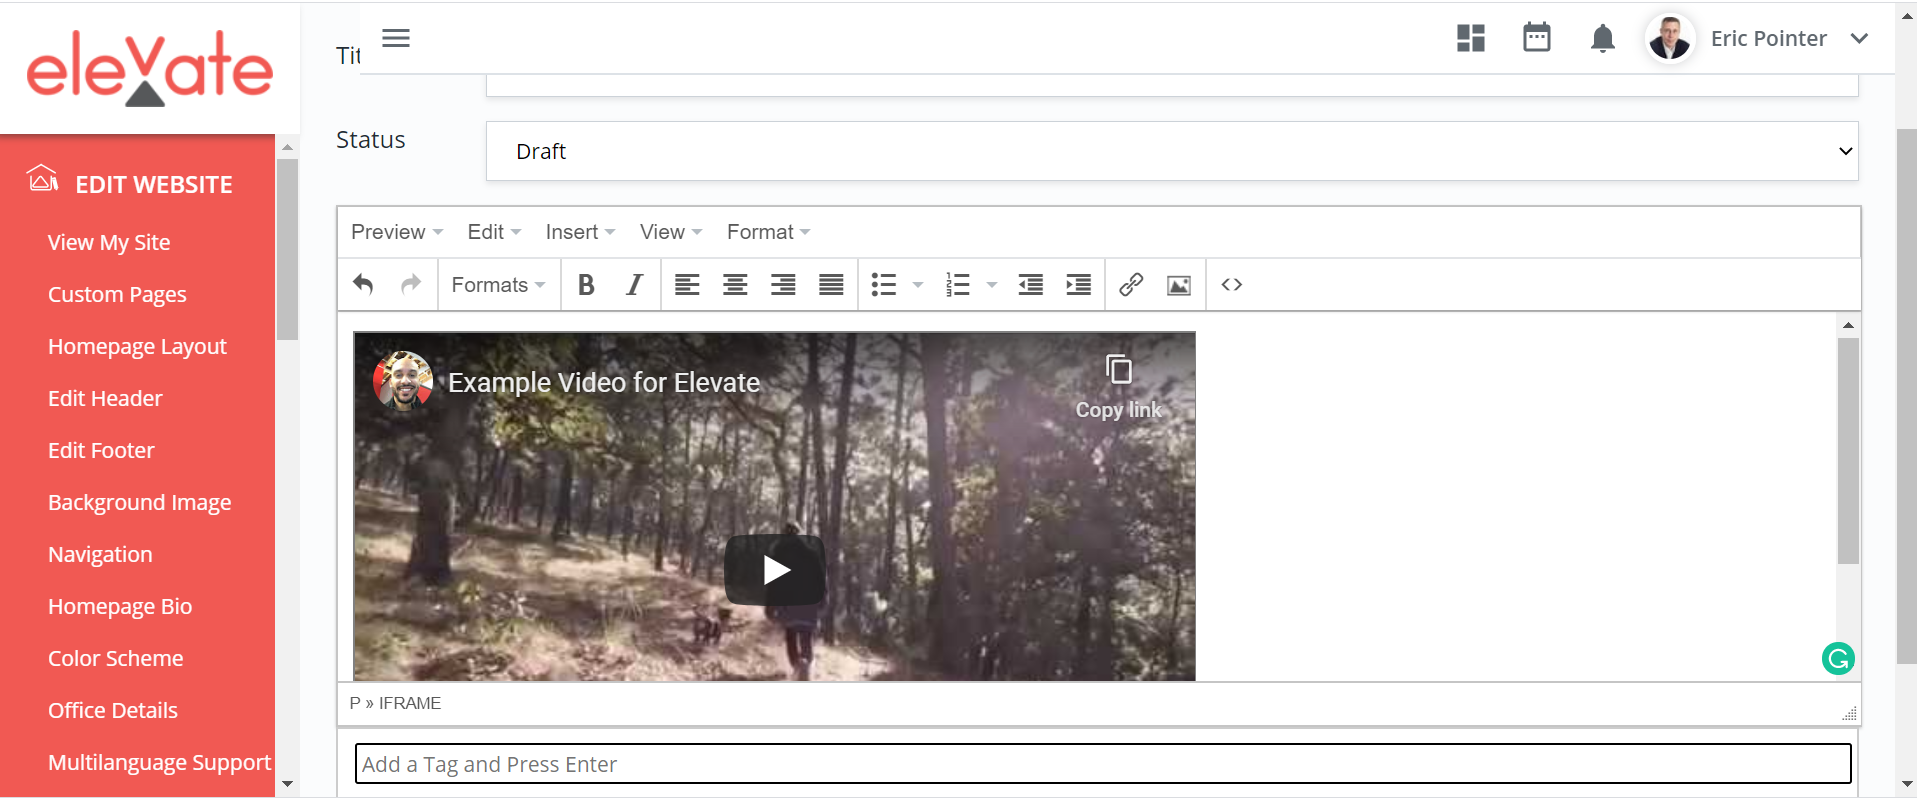
Task: Open numbered list style dropdown arrow
Action: (x=992, y=285)
